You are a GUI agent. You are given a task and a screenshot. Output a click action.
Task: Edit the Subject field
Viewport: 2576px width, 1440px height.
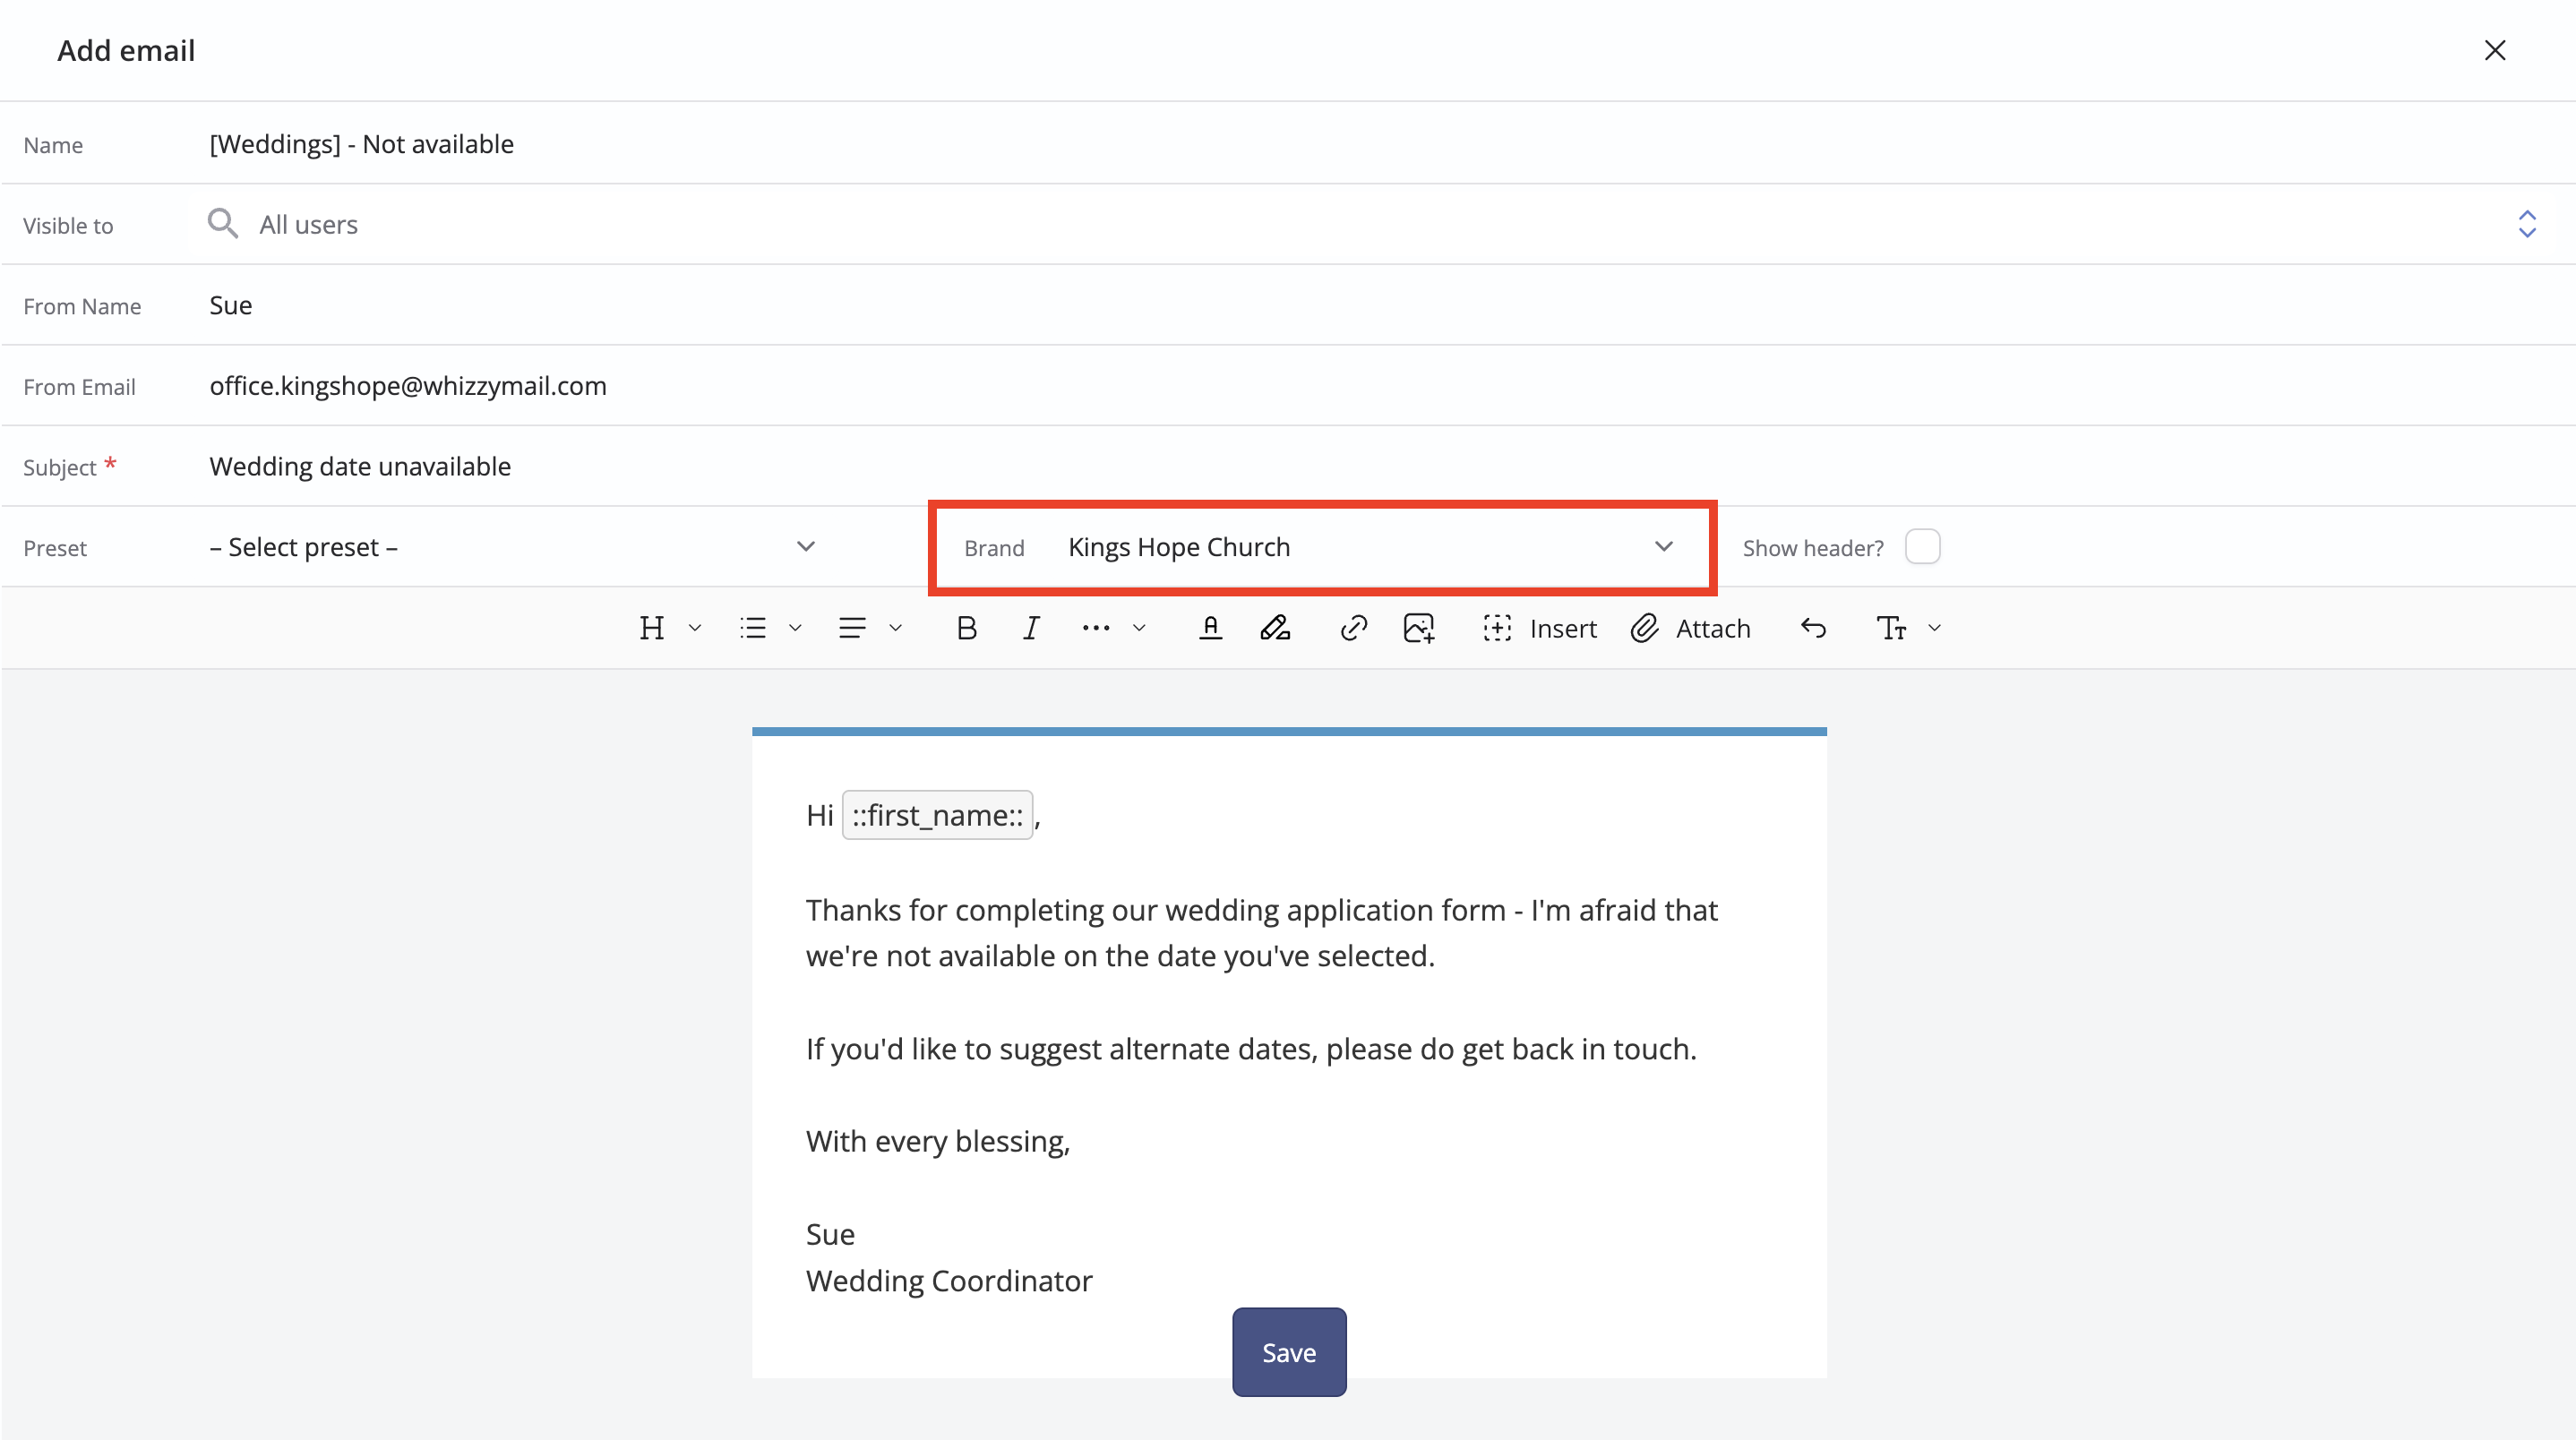pos(1380,466)
